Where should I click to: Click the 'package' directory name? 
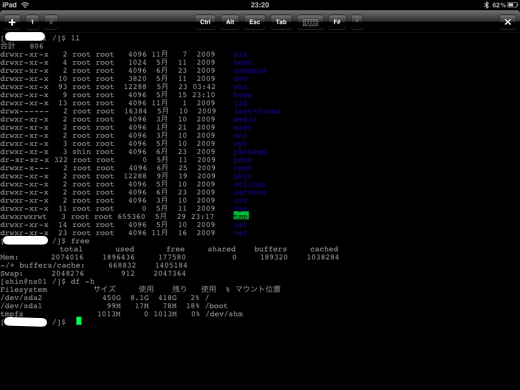250,152
